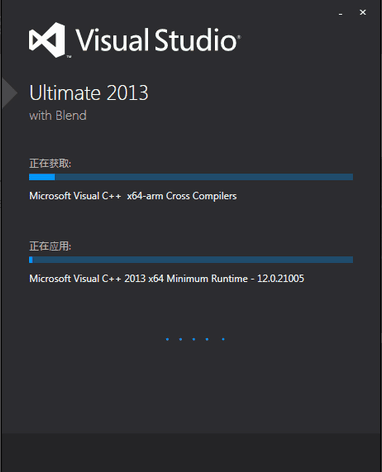Click the Visual Studio infinity logo icon
The image size is (382, 472).
point(47,40)
